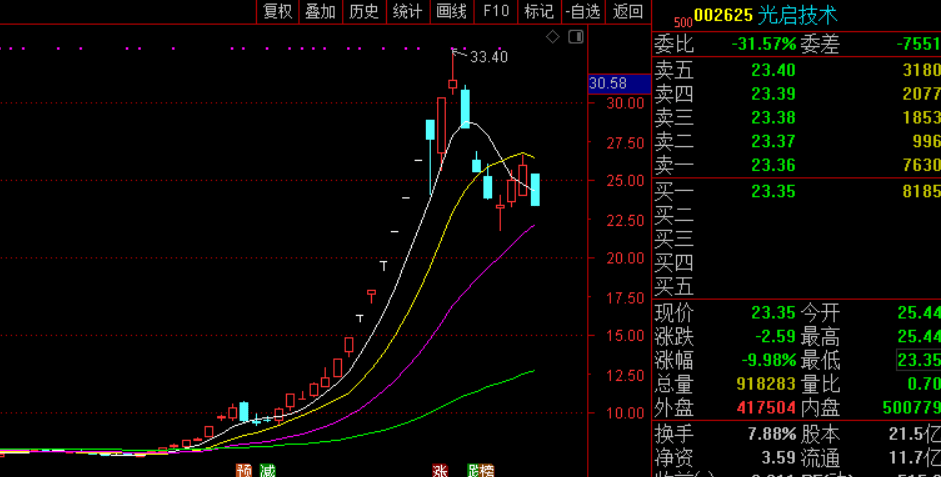The height and width of the screenshot is (477, 941).
Task: Toggle -自选 to remove from watchlist
Action: 583,12
